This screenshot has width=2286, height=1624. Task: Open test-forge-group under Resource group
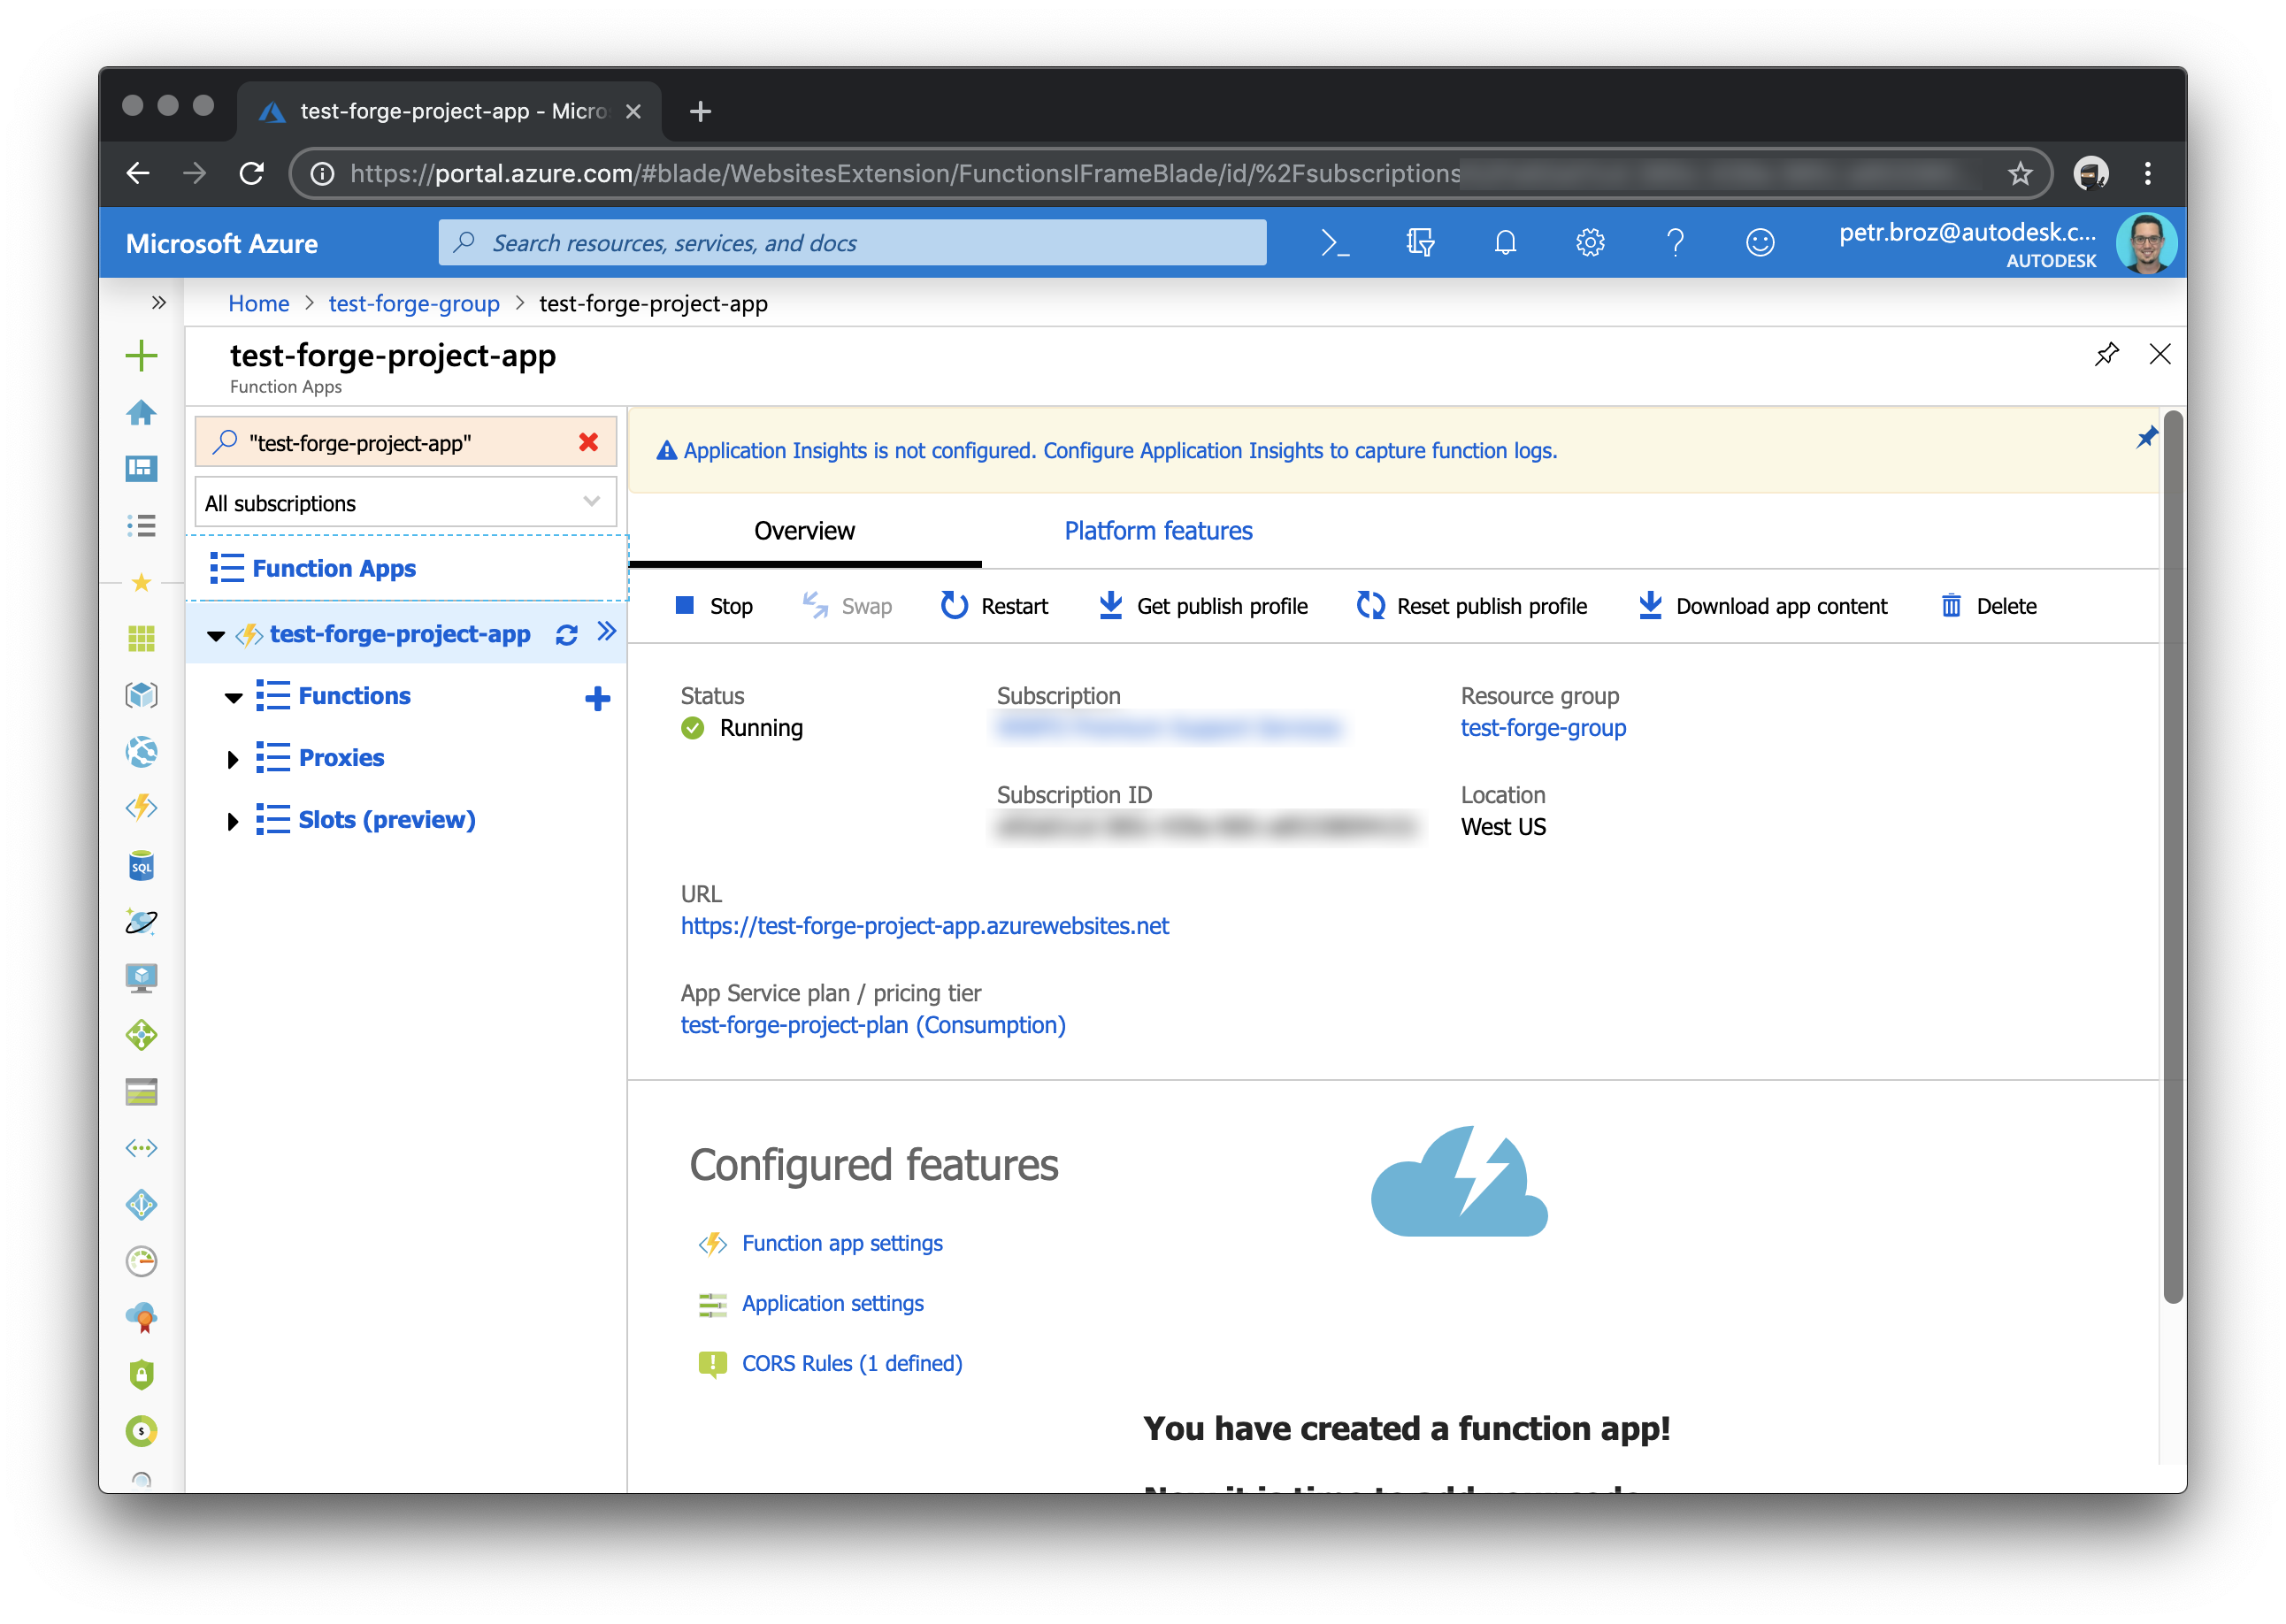(1543, 727)
